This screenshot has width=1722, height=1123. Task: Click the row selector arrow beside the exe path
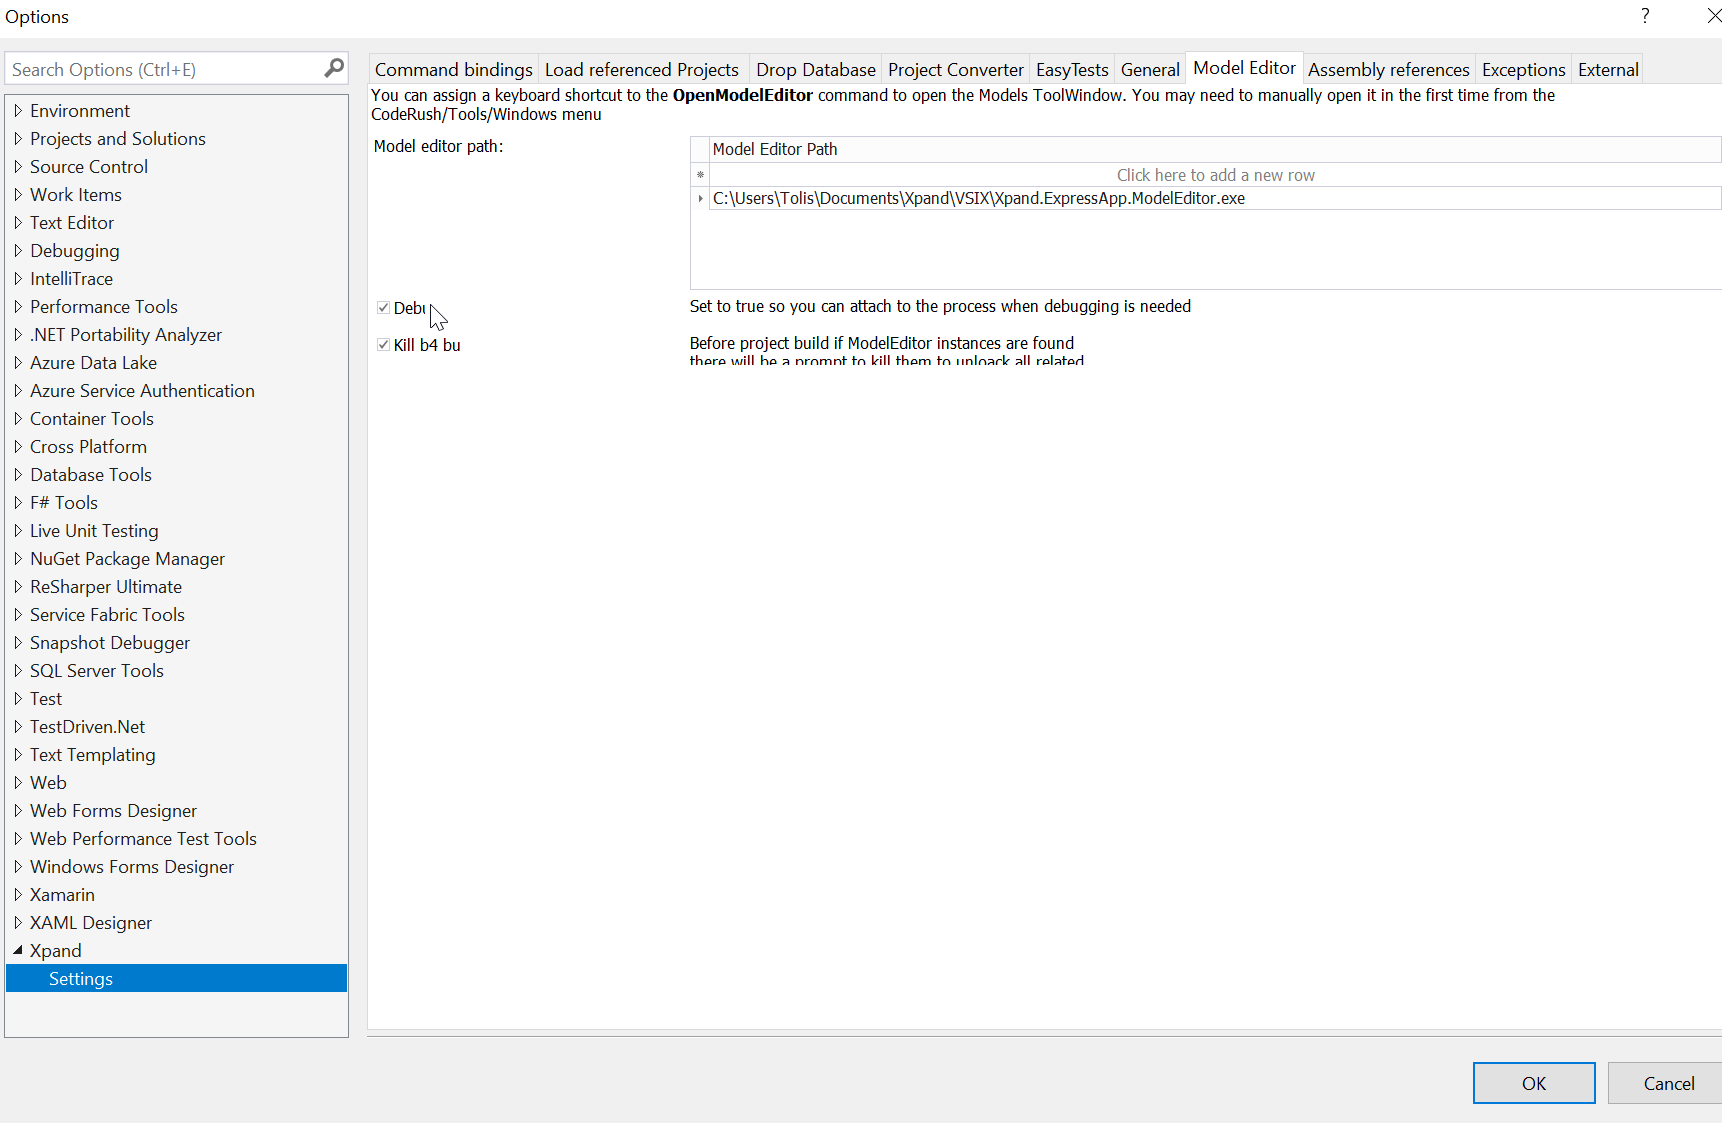pos(699,198)
